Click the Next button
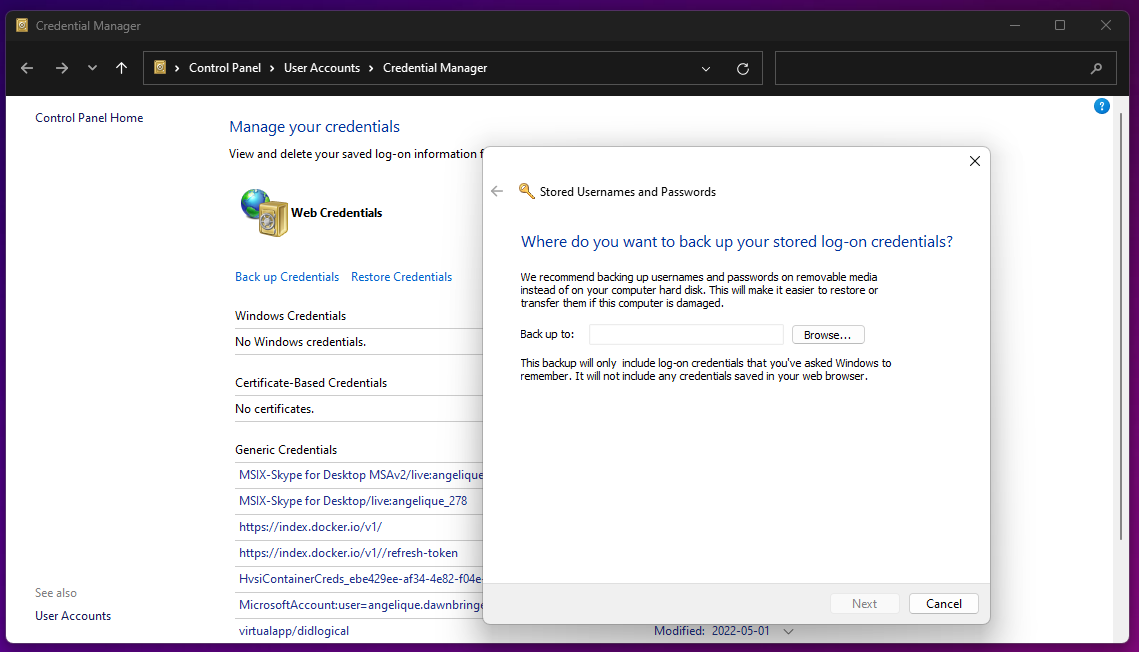 pyautogui.click(x=864, y=604)
